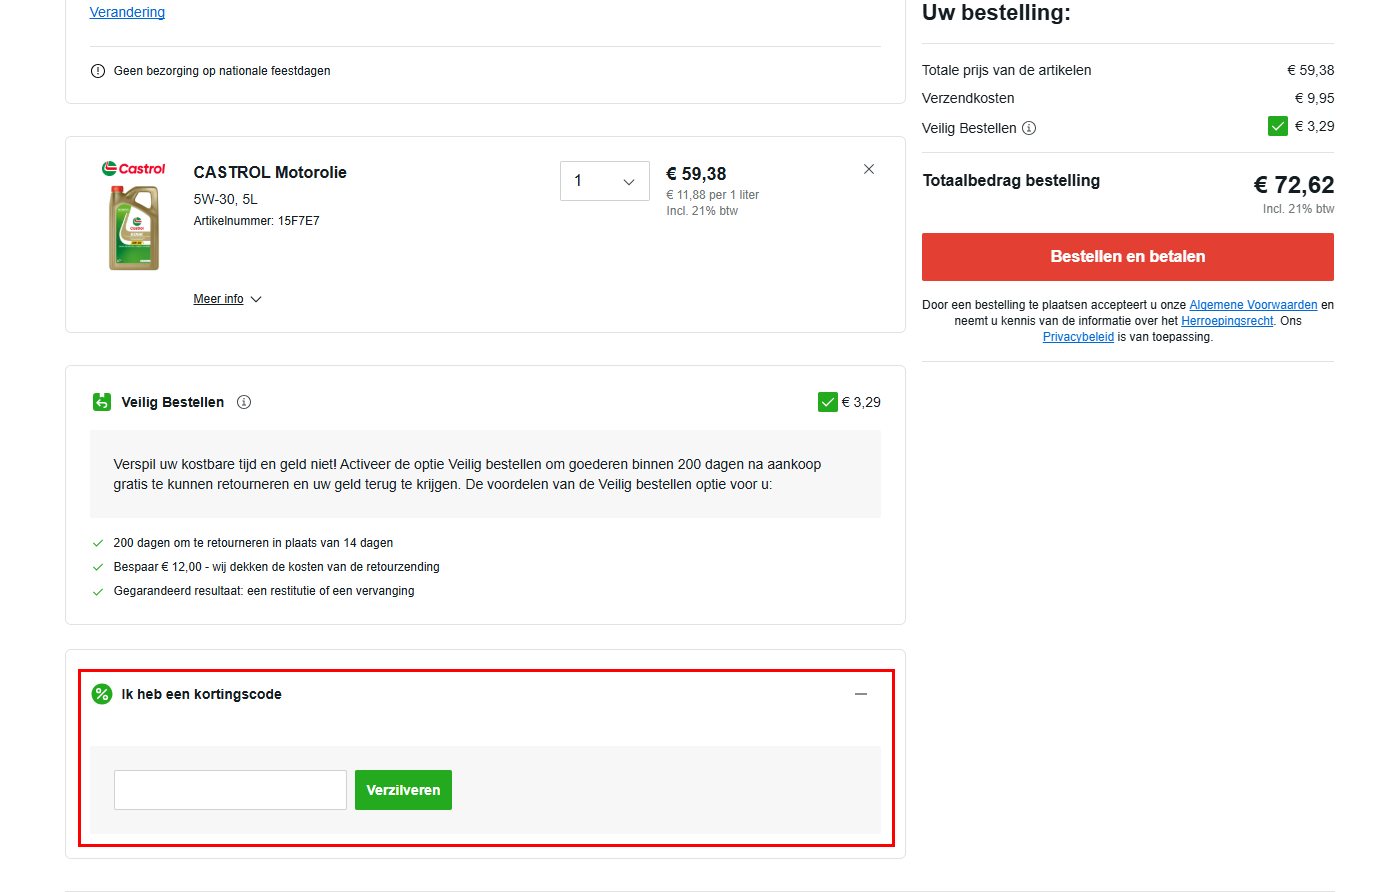Click the green checkmark beside '200 dagen om te retourneren'
Viewport: 1376px width, 892px height.
click(x=97, y=542)
